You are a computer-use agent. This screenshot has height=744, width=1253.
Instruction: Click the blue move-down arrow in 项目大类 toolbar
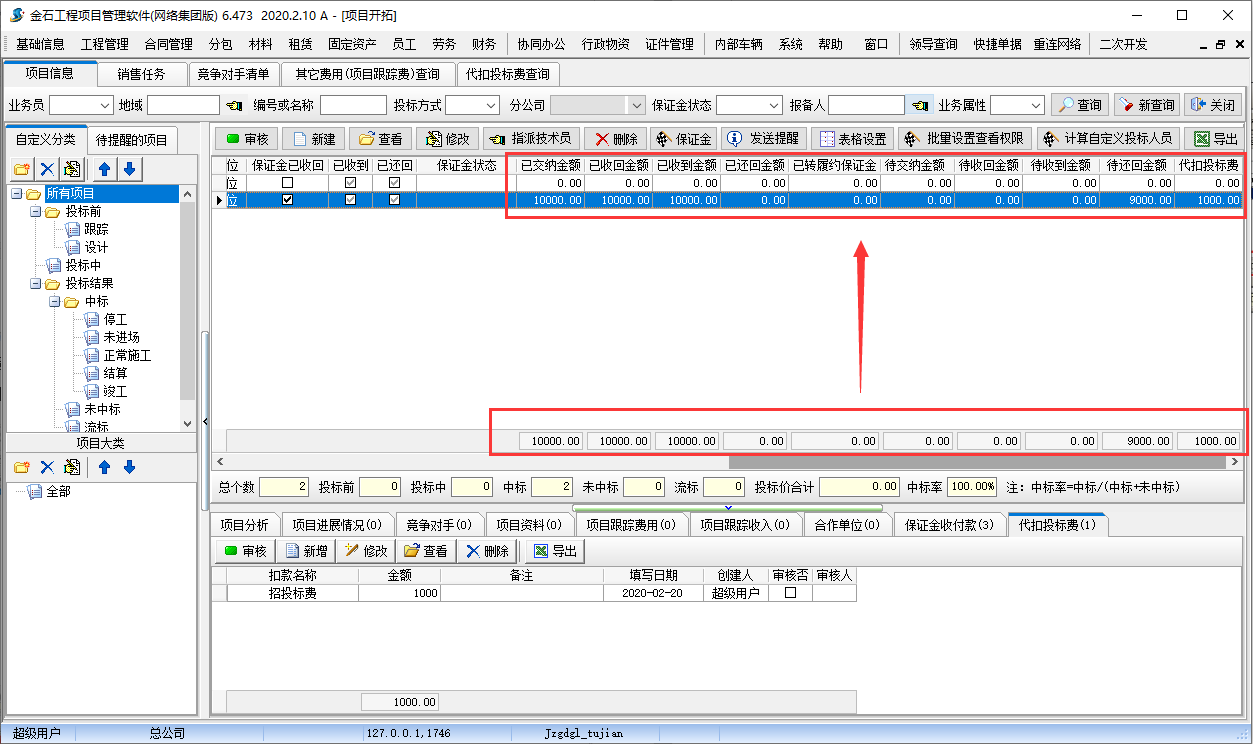(129, 467)
